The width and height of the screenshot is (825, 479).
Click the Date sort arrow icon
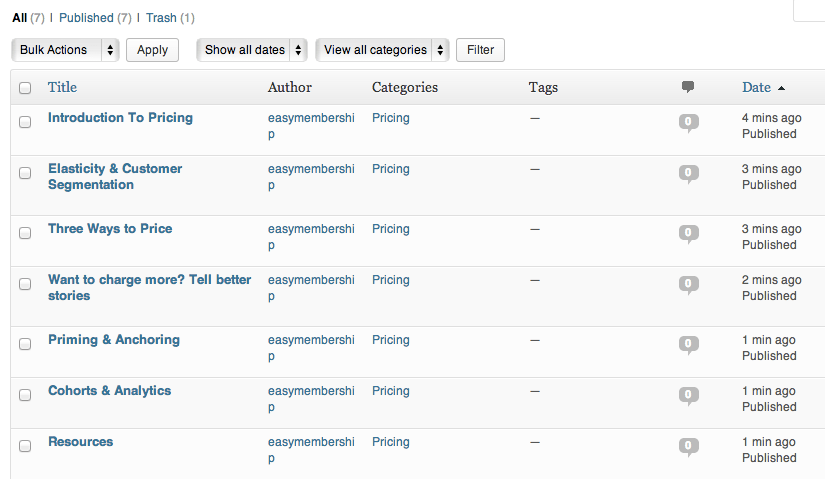click(781, 88)
